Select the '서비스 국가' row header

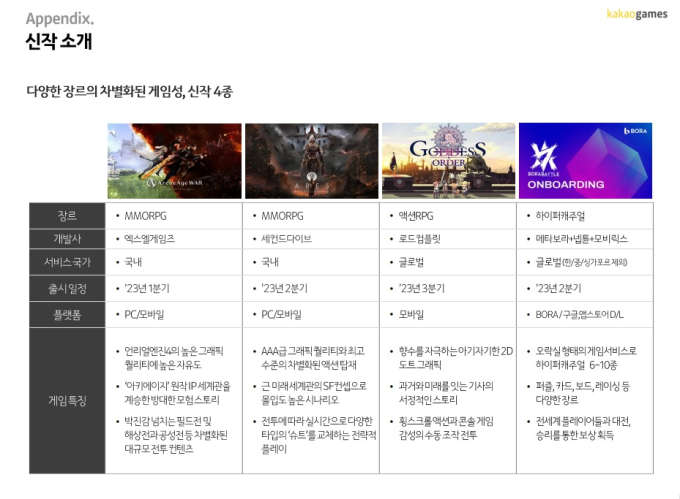[x=67, y=262]
